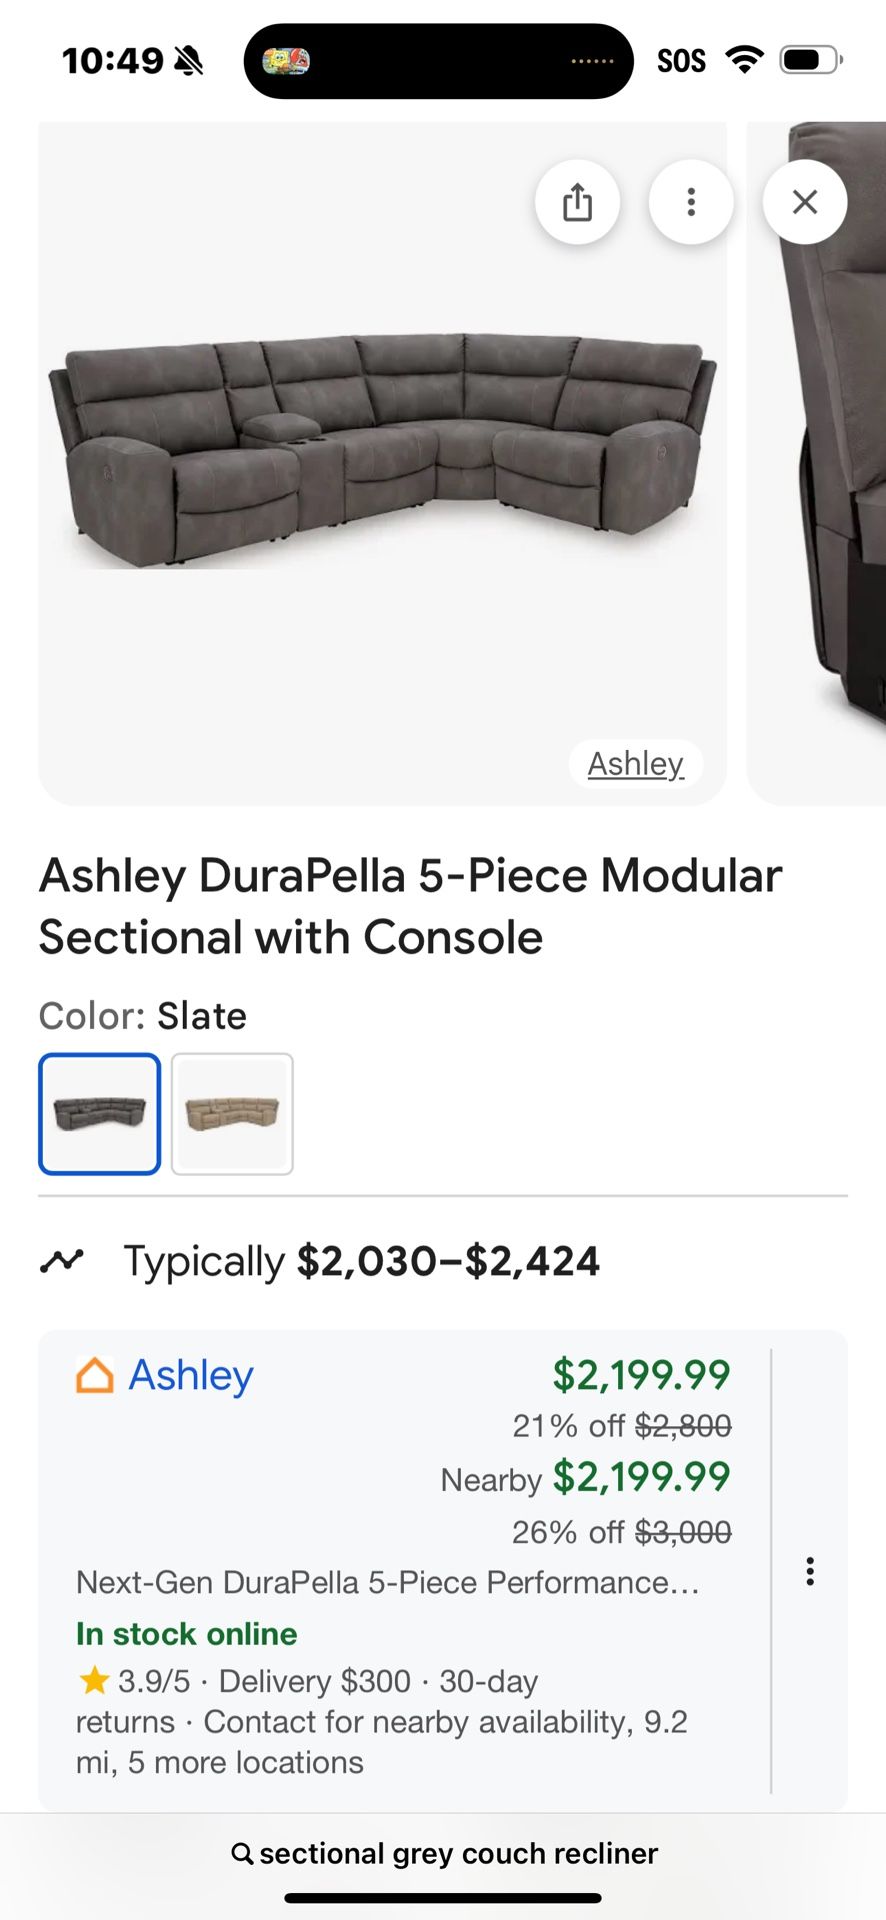Image resolution: width=886 pixels, height=1920 pixels.
Task: Tap the Nearby $2,199.99 price
Action: pyautogui.click(x=641, y=1477)
